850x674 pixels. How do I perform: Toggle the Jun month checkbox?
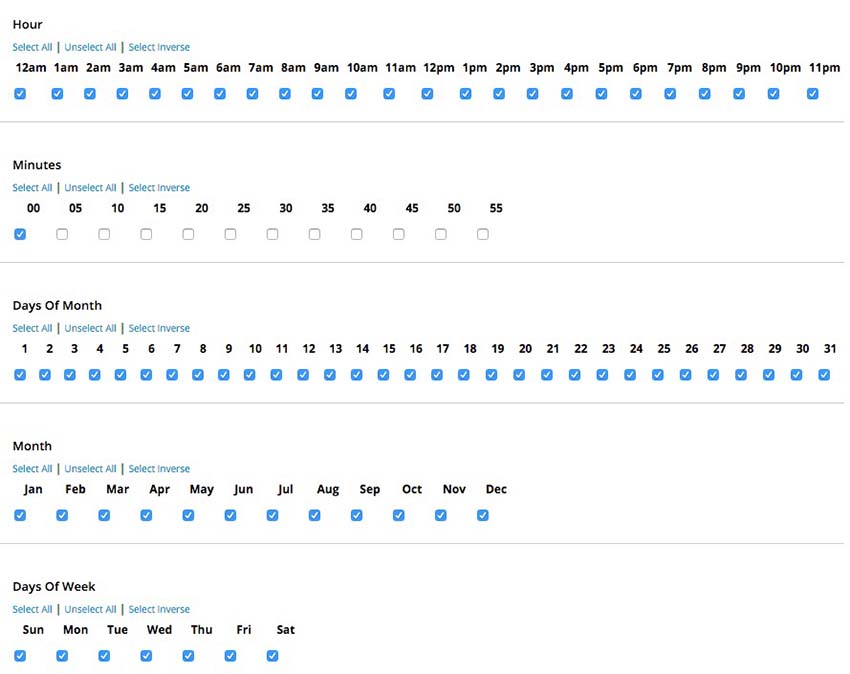tap(230, 515)
